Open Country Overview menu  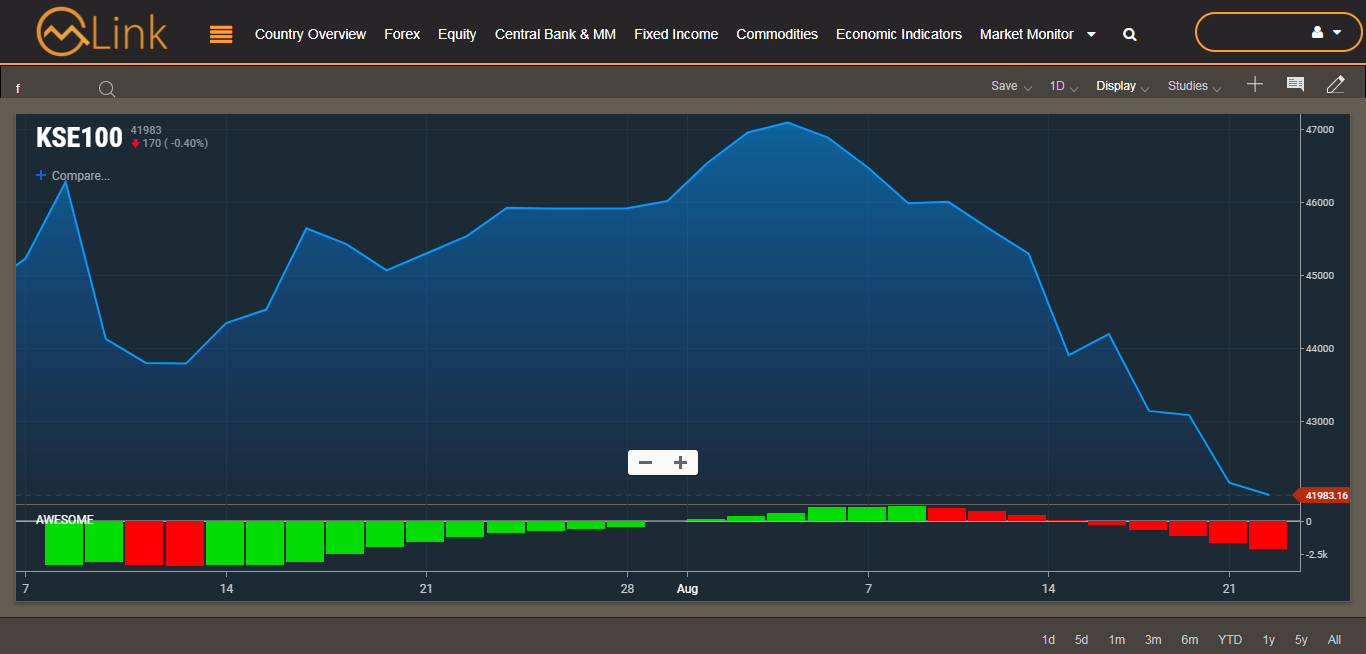311,34
